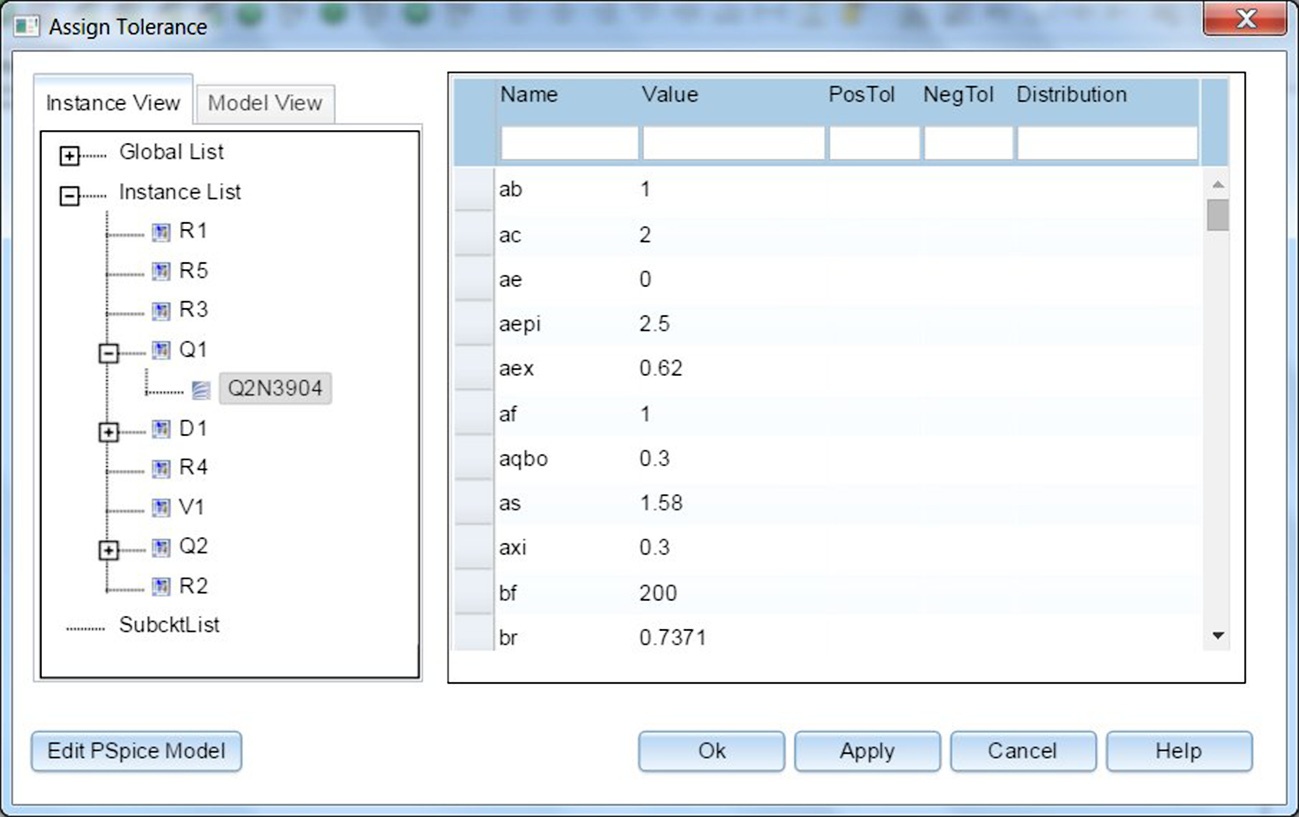Expand the Q2 tree node

click(109, 551)
